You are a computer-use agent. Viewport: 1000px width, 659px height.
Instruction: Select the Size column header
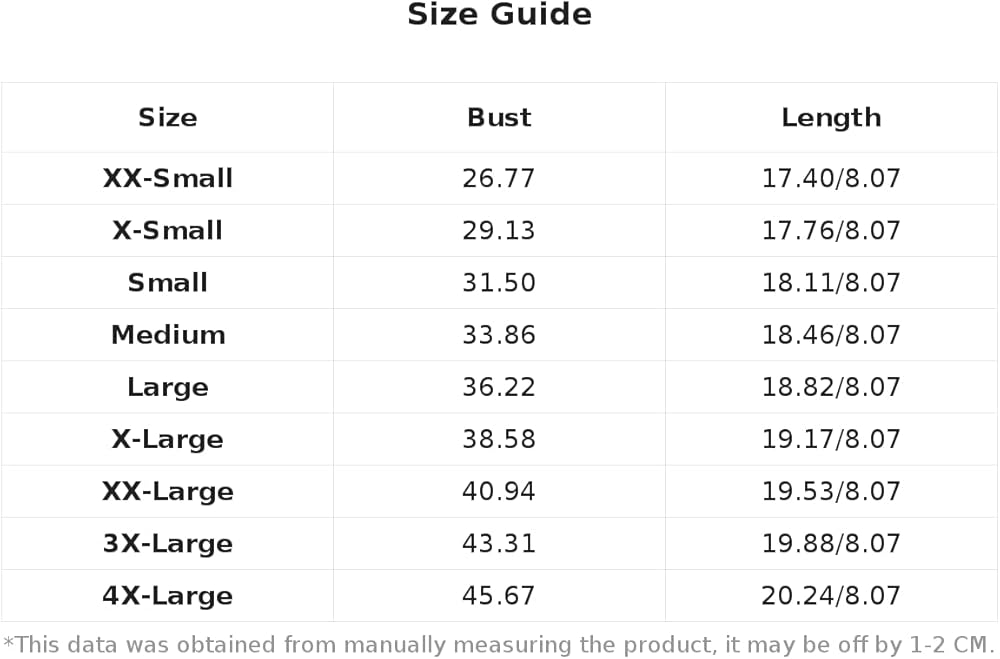(x=168, y=117)
